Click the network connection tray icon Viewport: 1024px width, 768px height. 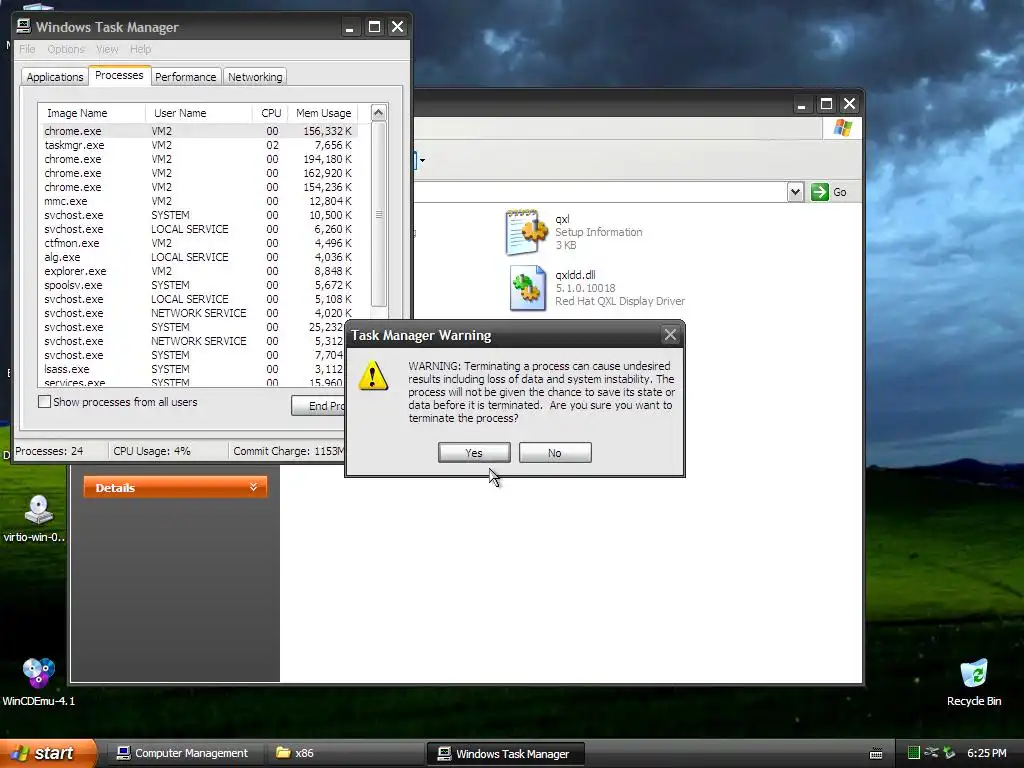931,753
